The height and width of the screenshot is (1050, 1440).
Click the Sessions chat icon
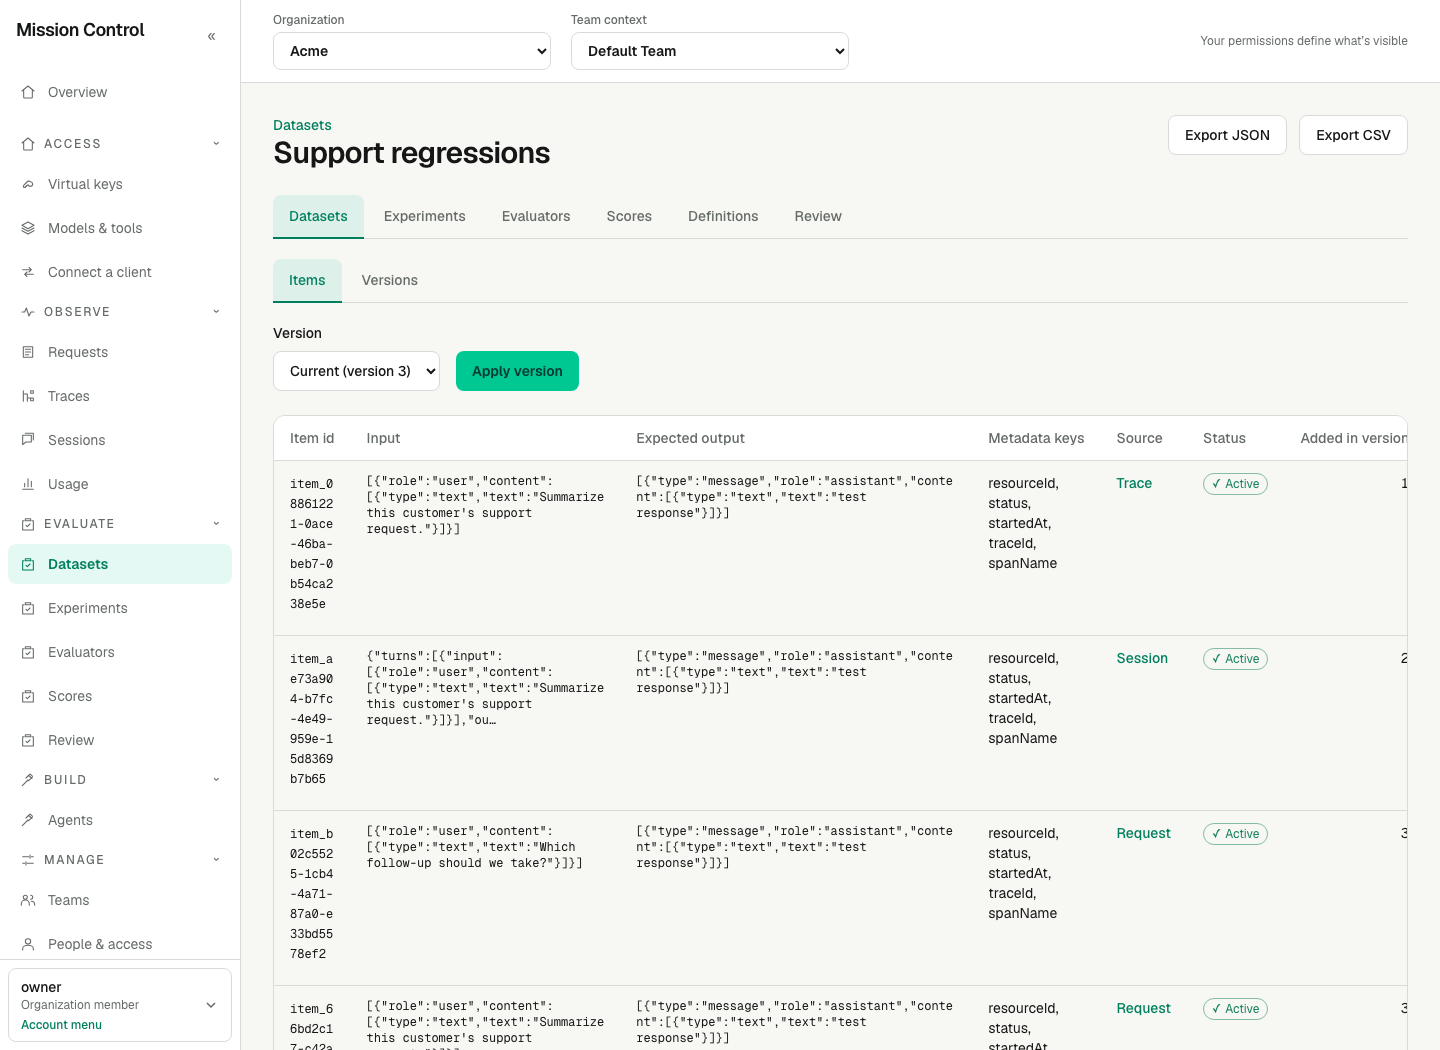pos(28,440)
